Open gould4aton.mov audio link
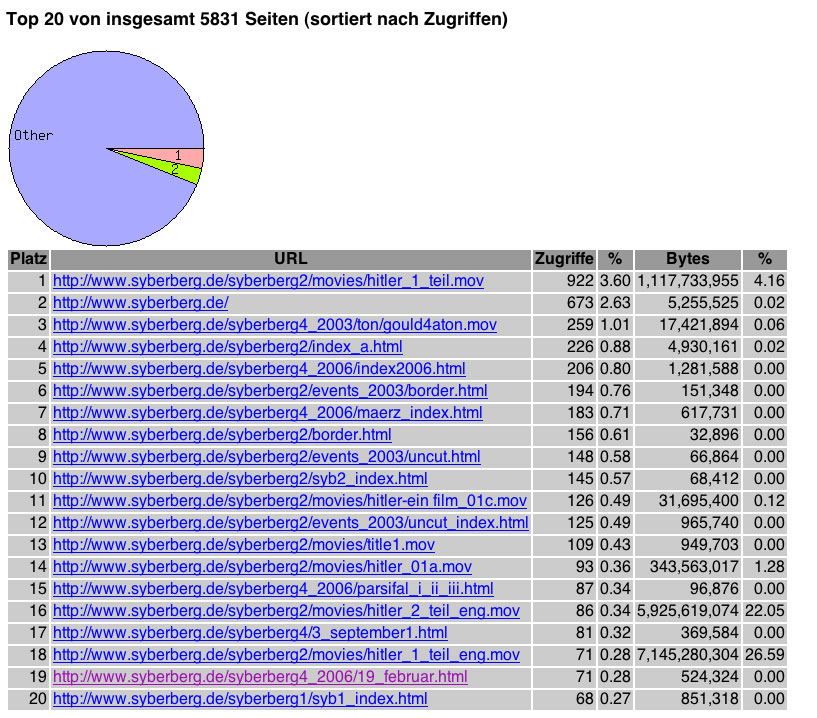This screenshot has width=817, height=718. [275, 325]
